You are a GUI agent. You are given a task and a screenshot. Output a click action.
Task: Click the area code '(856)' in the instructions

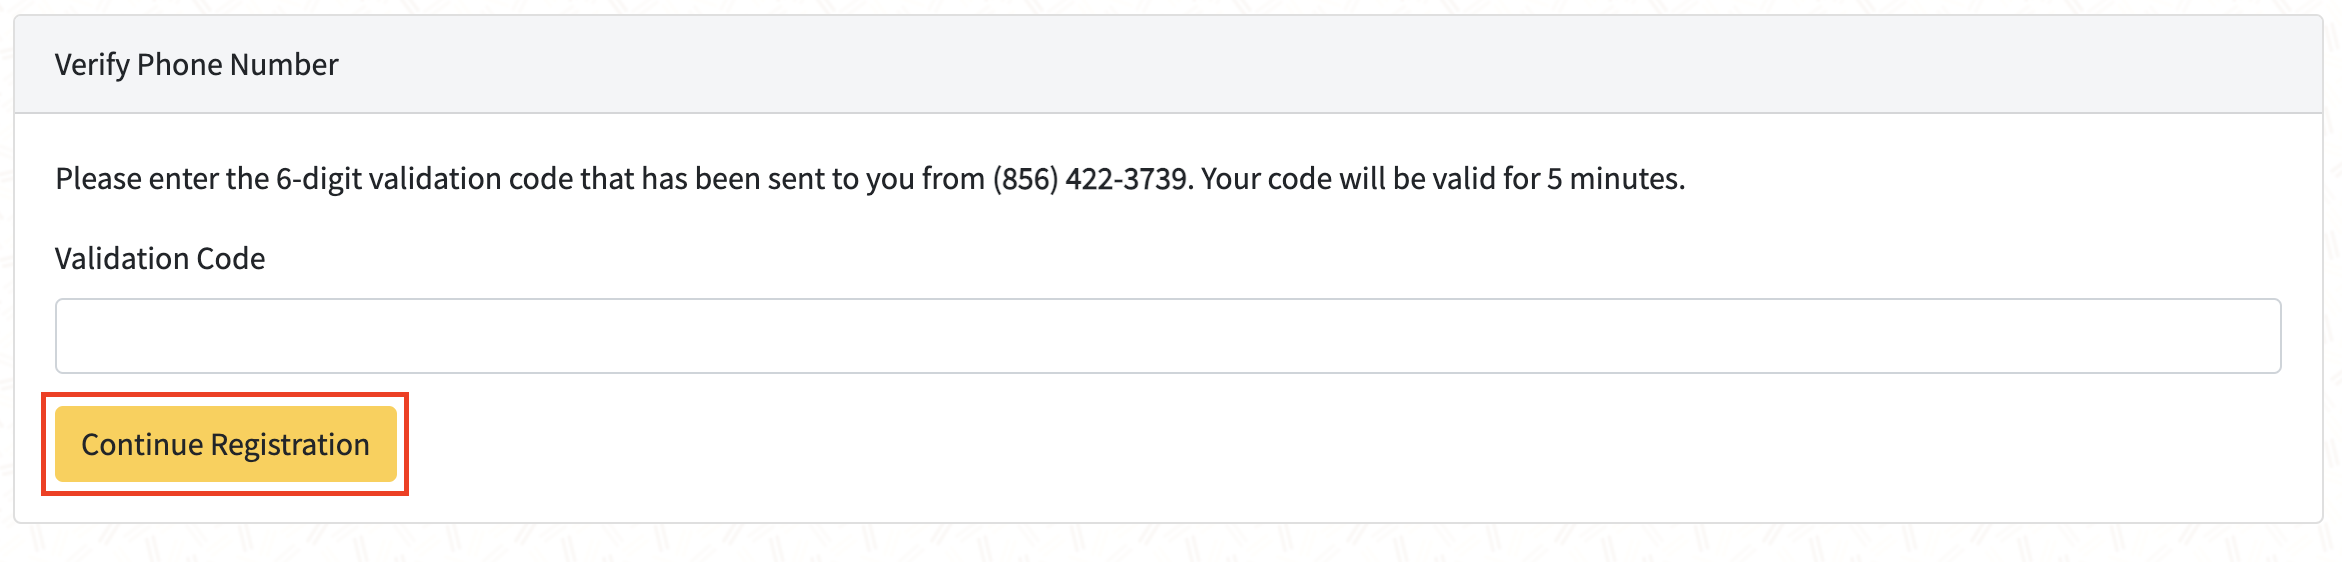(1025, 179)
